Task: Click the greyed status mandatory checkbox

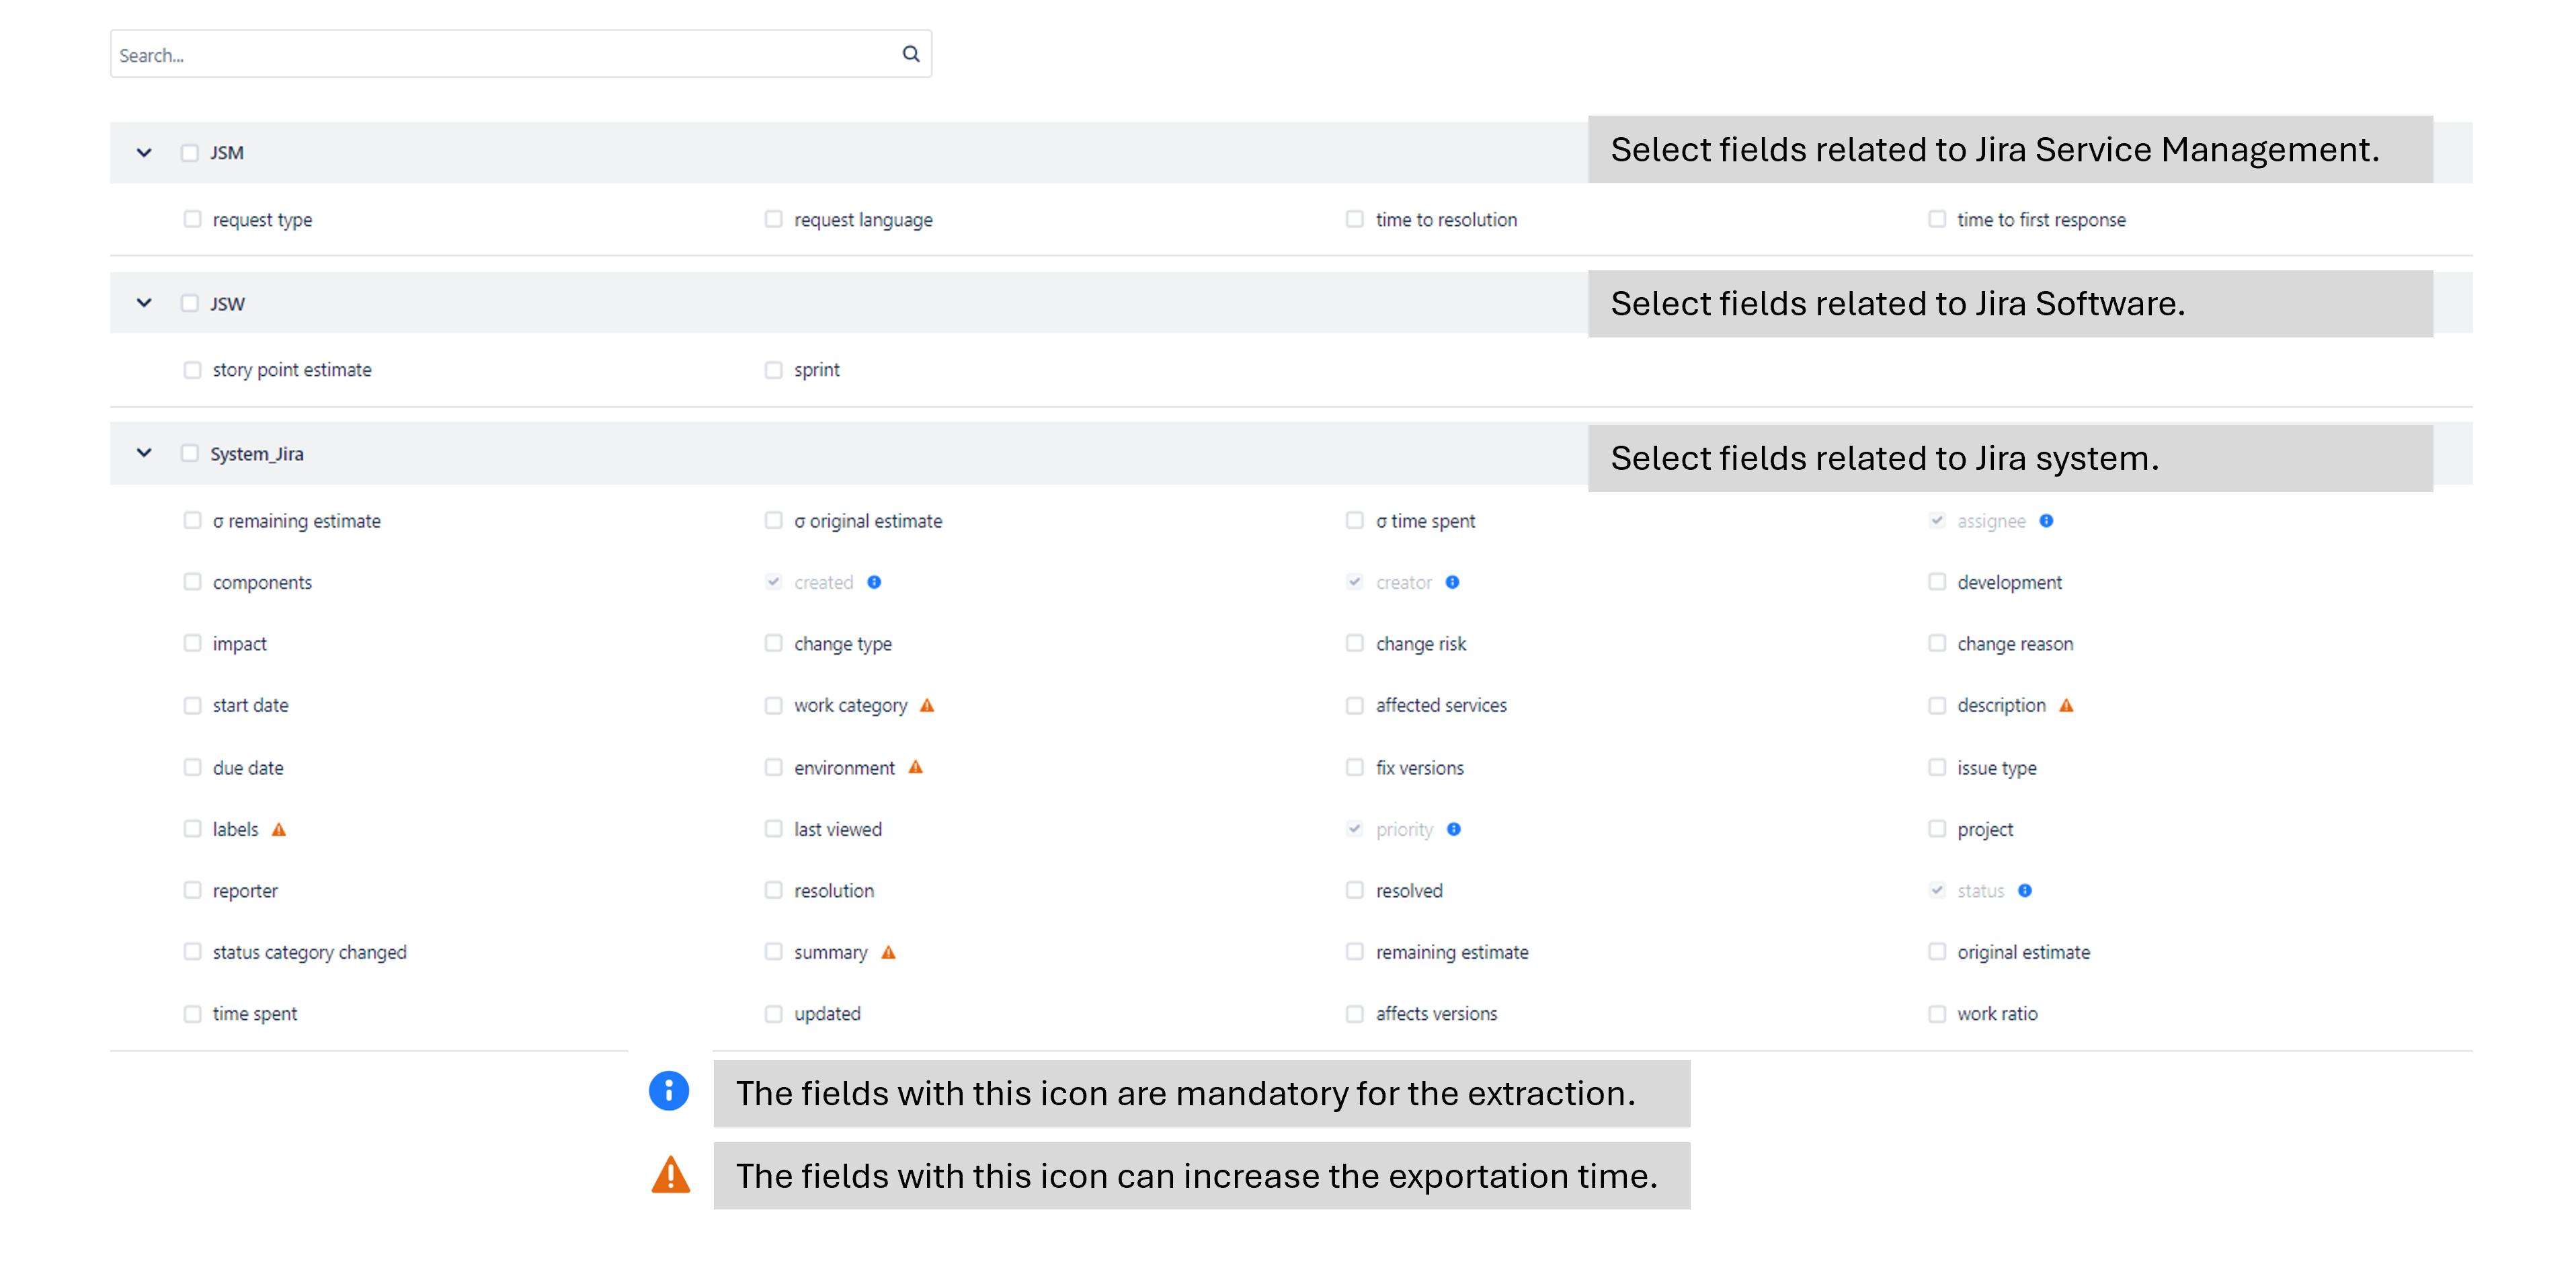Action: click(1936, 890)
